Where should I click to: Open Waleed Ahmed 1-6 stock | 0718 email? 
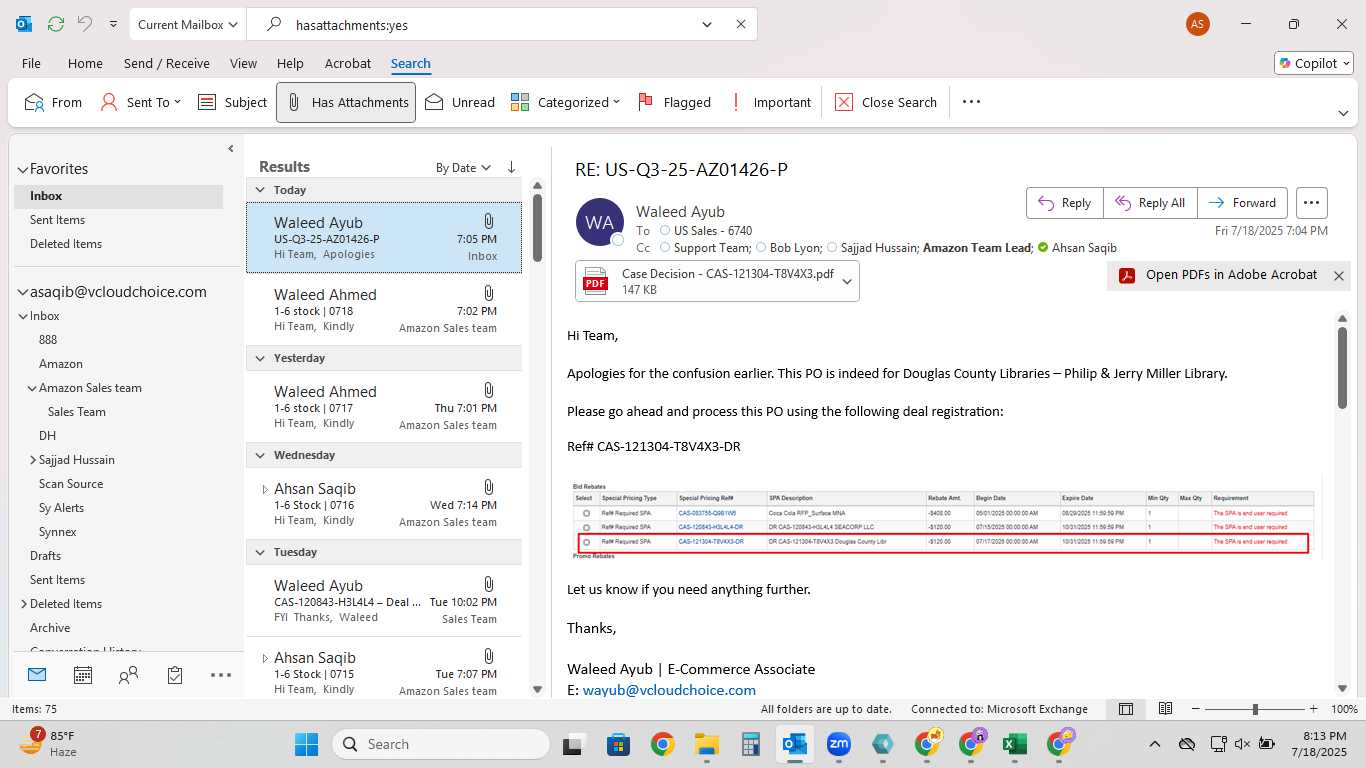click(x=384, y=311)
